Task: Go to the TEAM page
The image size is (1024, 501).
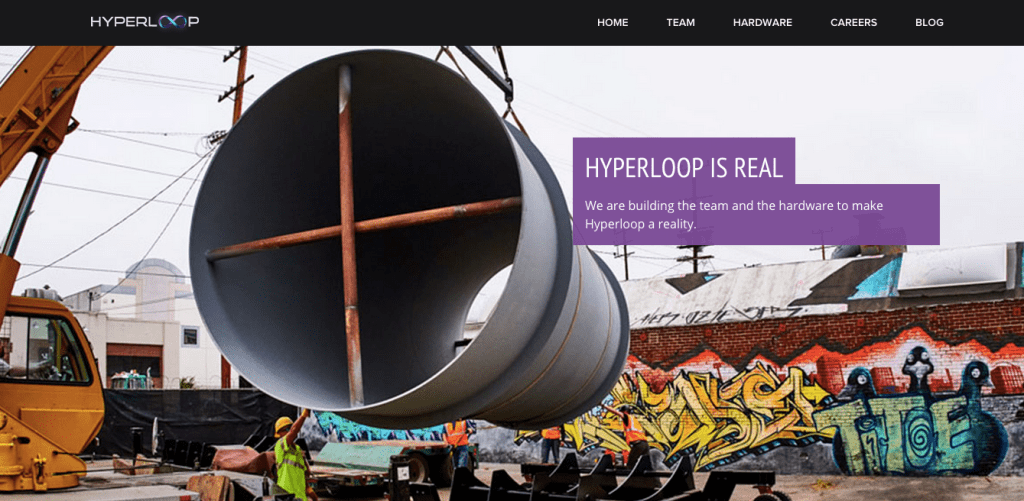Action: click(x=680, y=22)
